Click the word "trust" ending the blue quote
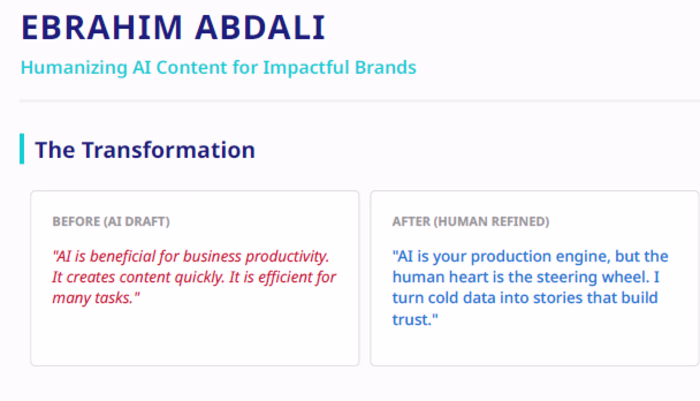Viewport: 700px width, 401px height. coord(410,319)
